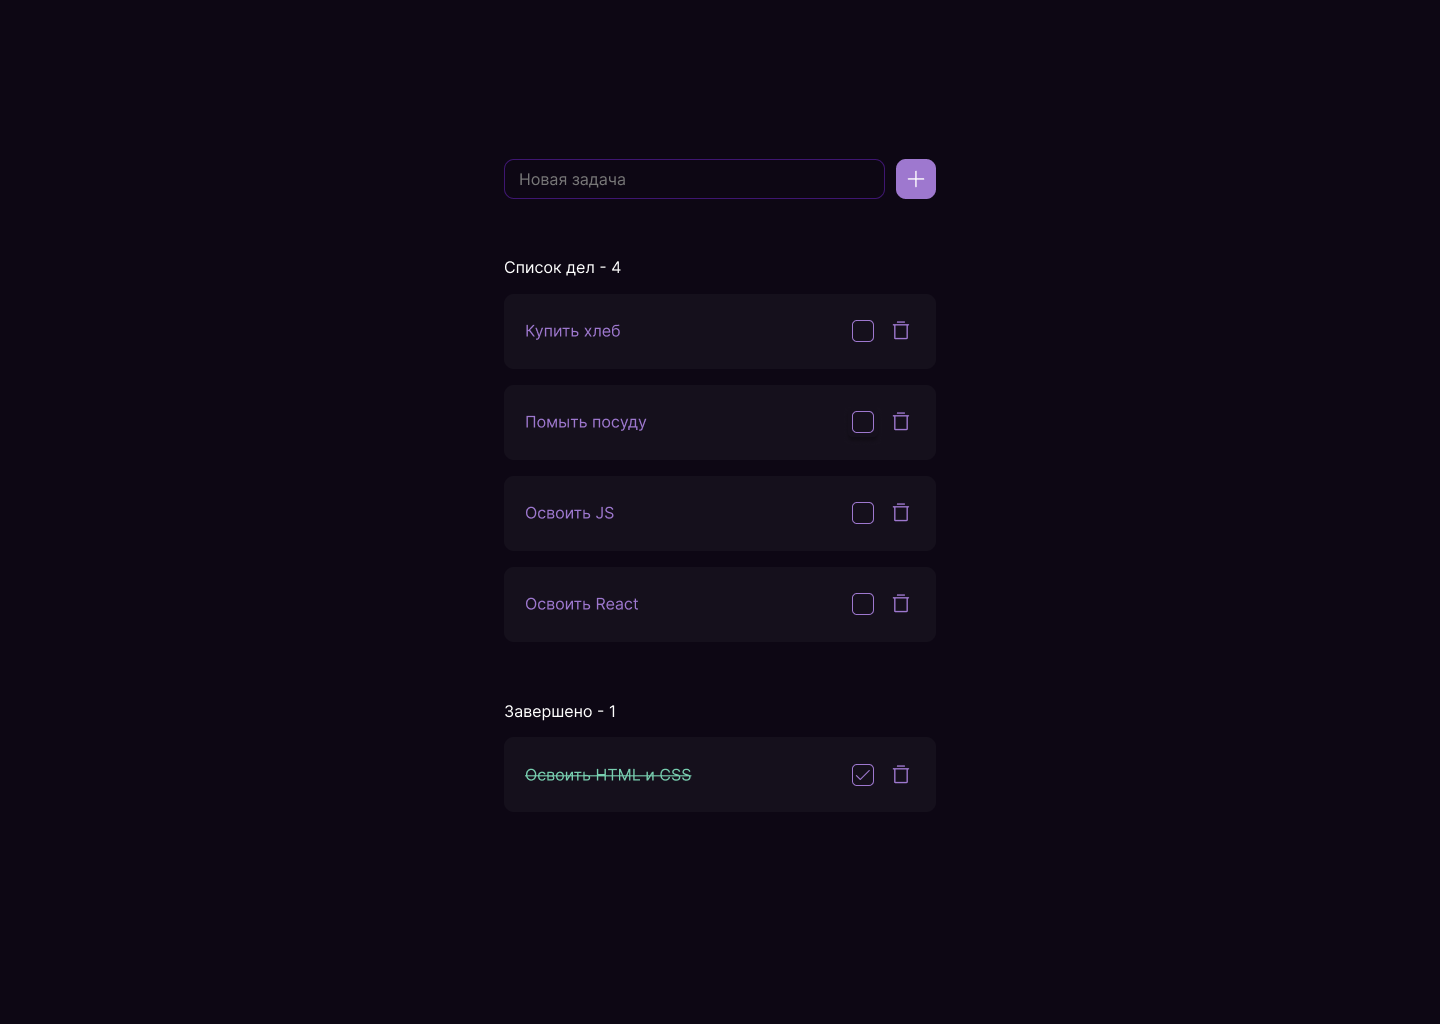Screen dimensions: 1440x1024
Task: Tick the Освоить JS checkbox
Action: 863,513
